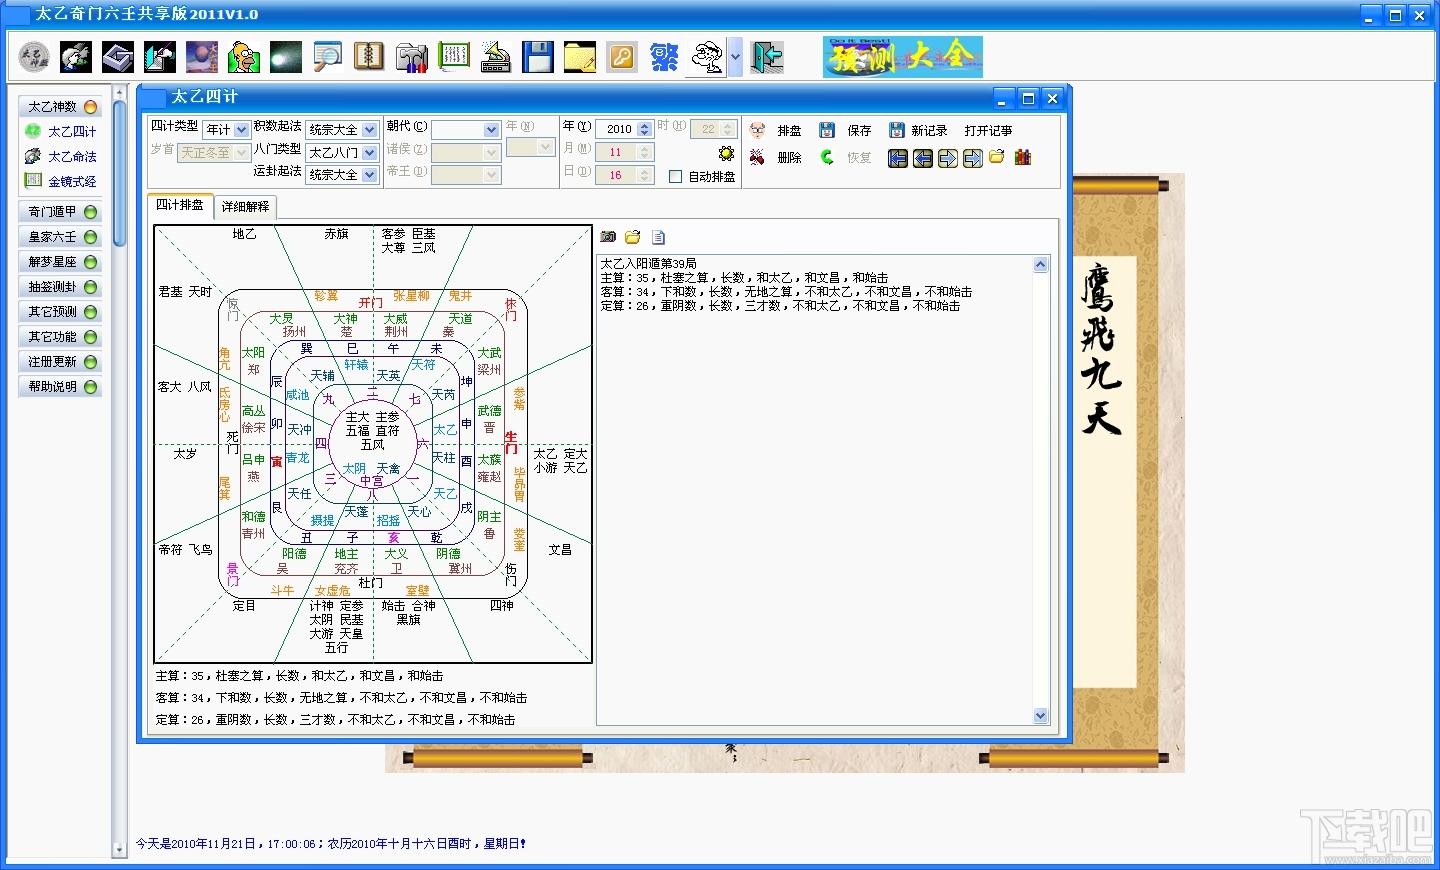Open 帮助说明 in the sidebar
Viewport: 1440px width, 870px height.
click(x=61, y=387)
